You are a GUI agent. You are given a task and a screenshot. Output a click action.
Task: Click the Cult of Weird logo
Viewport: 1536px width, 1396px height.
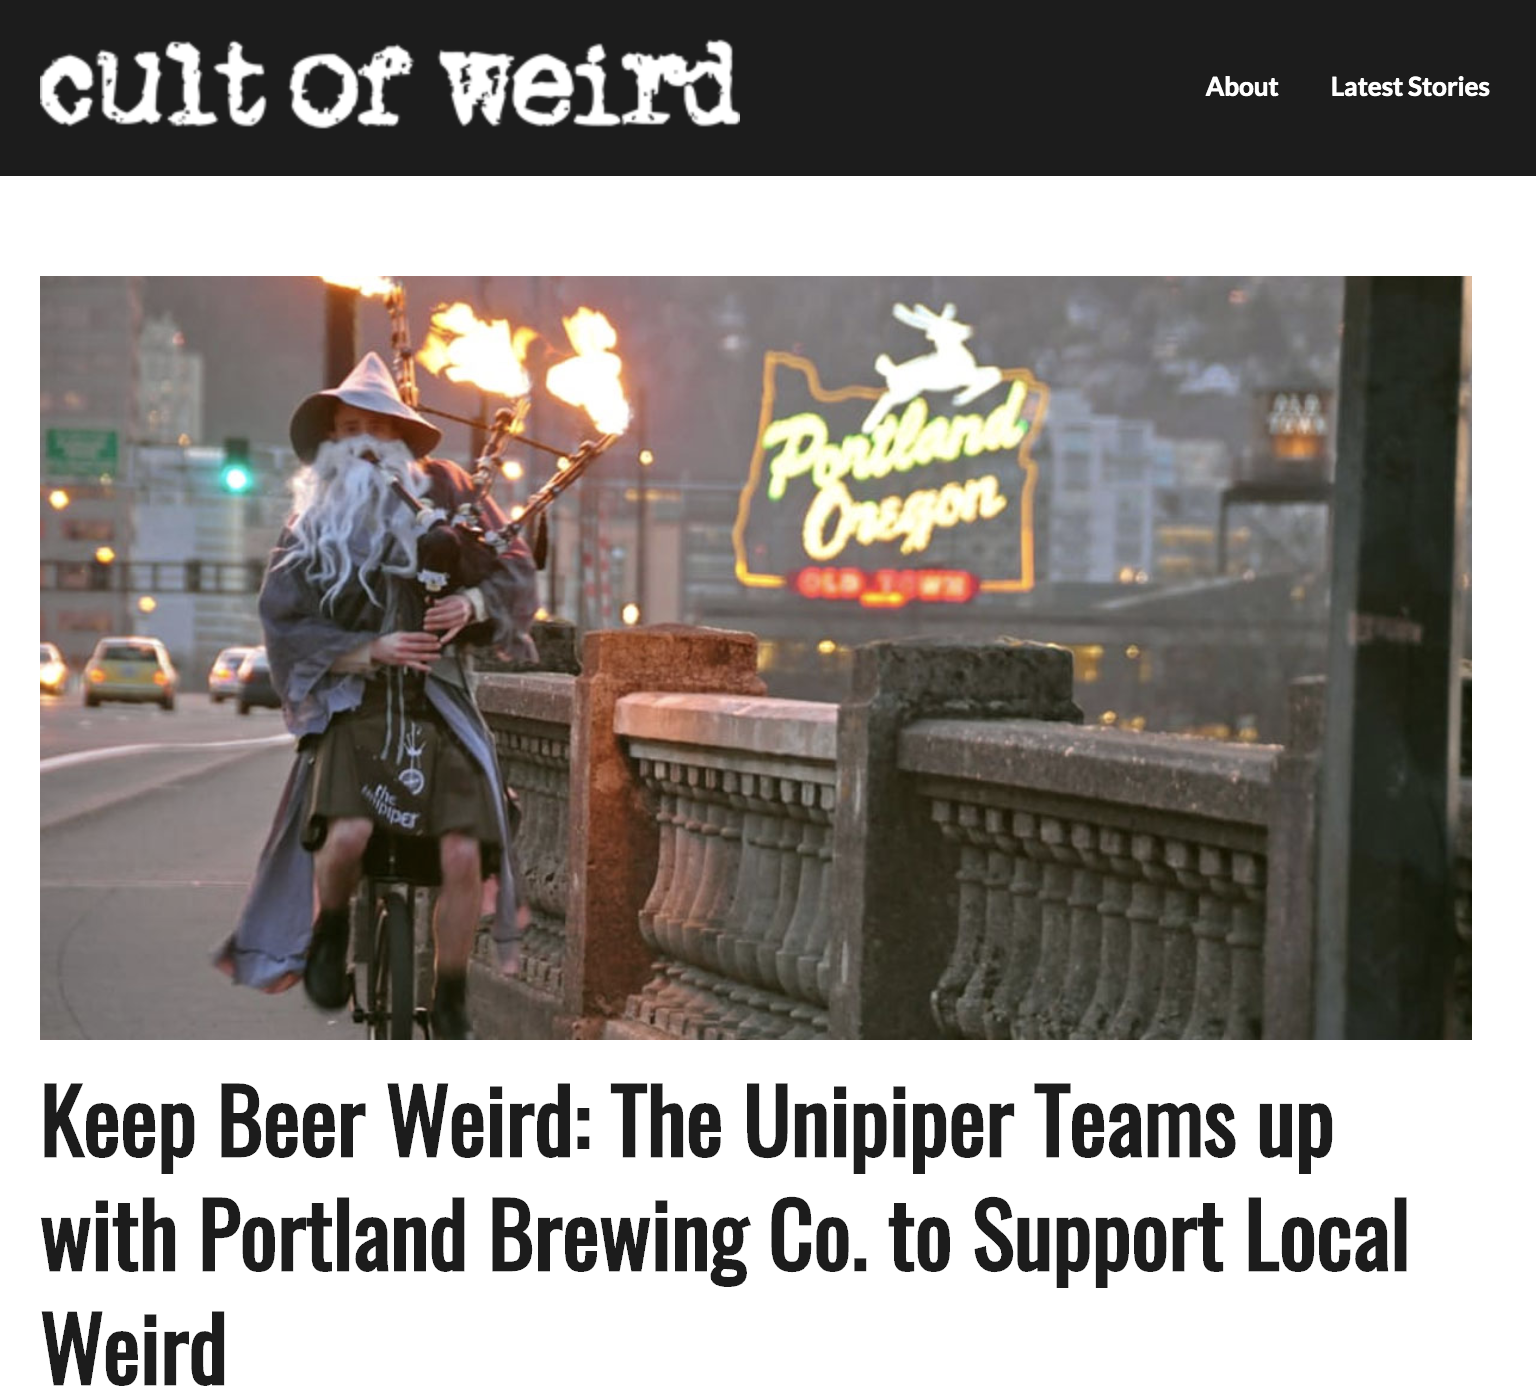point(389,84)
